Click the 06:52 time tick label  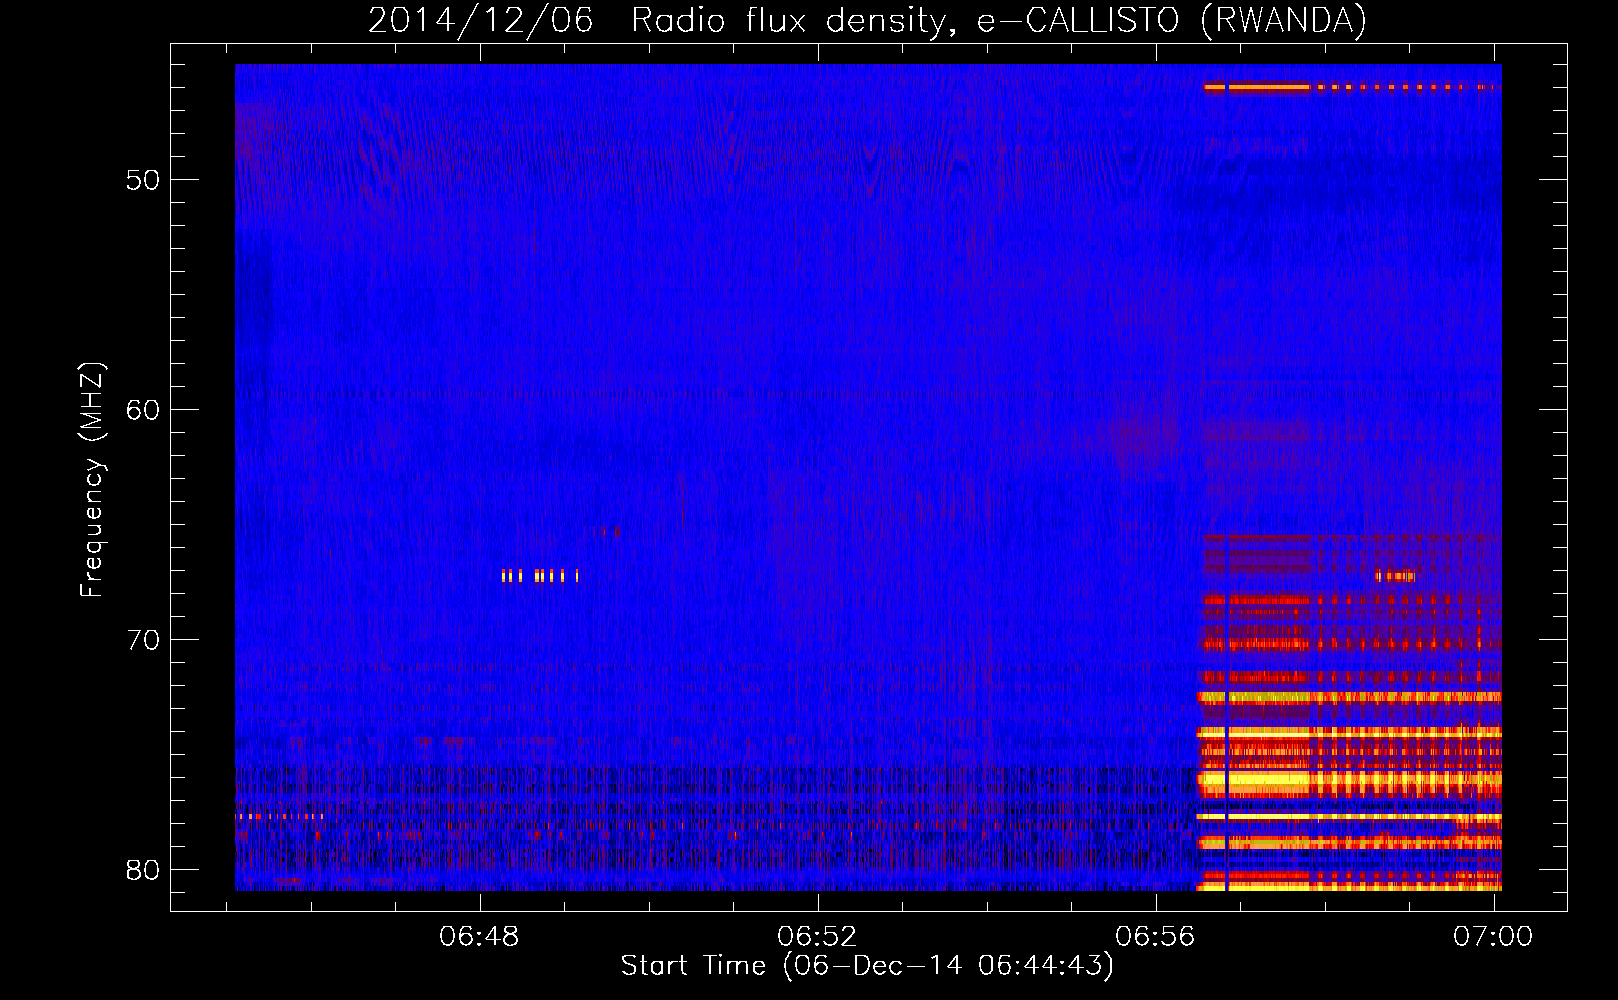[x=817, y=937]
